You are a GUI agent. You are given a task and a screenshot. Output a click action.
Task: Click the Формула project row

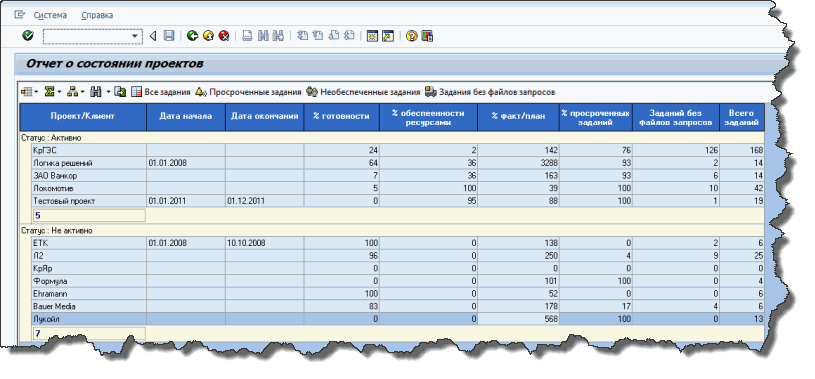(398, 281)
